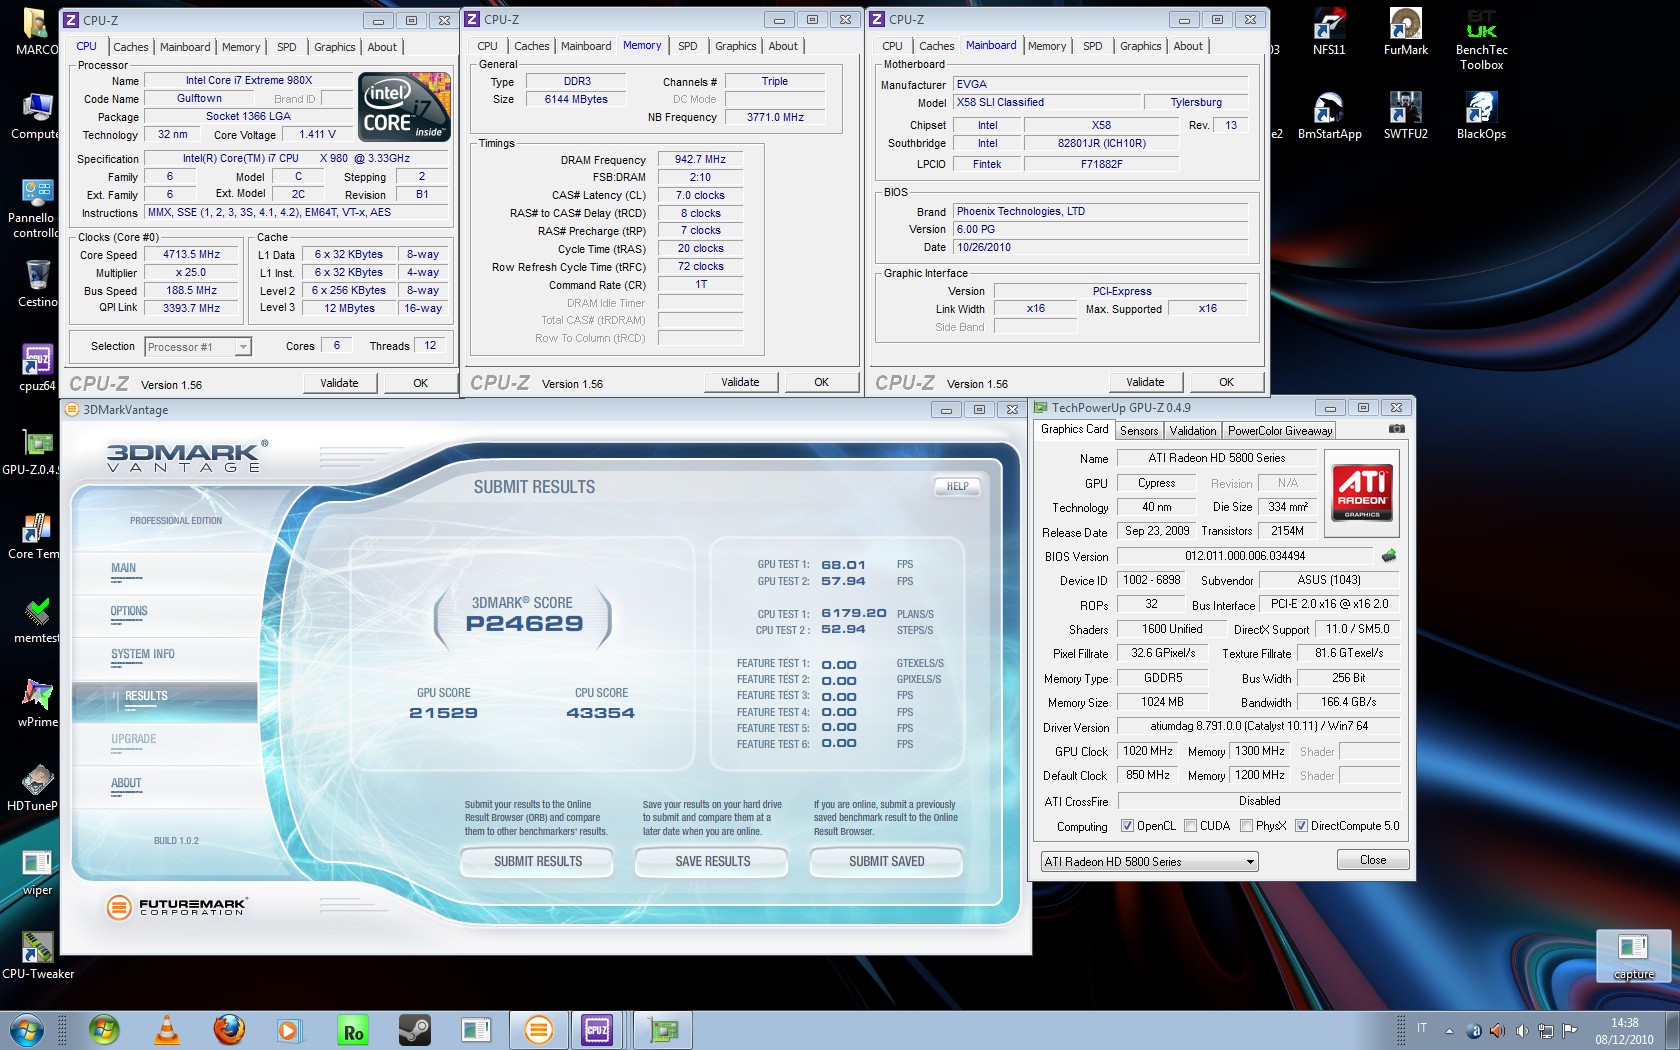This screenshot has height=1050, width=1680.
Task: Toggle PhysX checkbox in GPU-Z
Action: pos(1246,826)
